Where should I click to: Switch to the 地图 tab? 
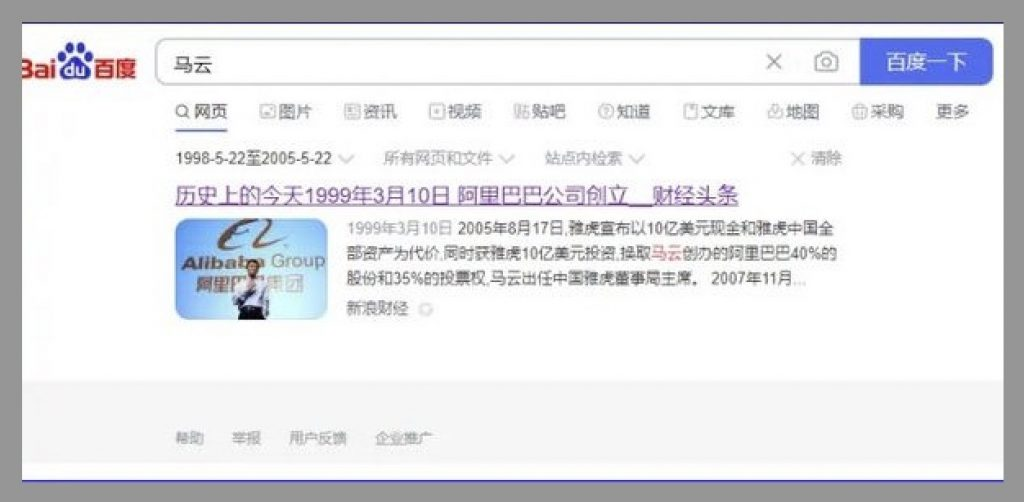point(793,112)
